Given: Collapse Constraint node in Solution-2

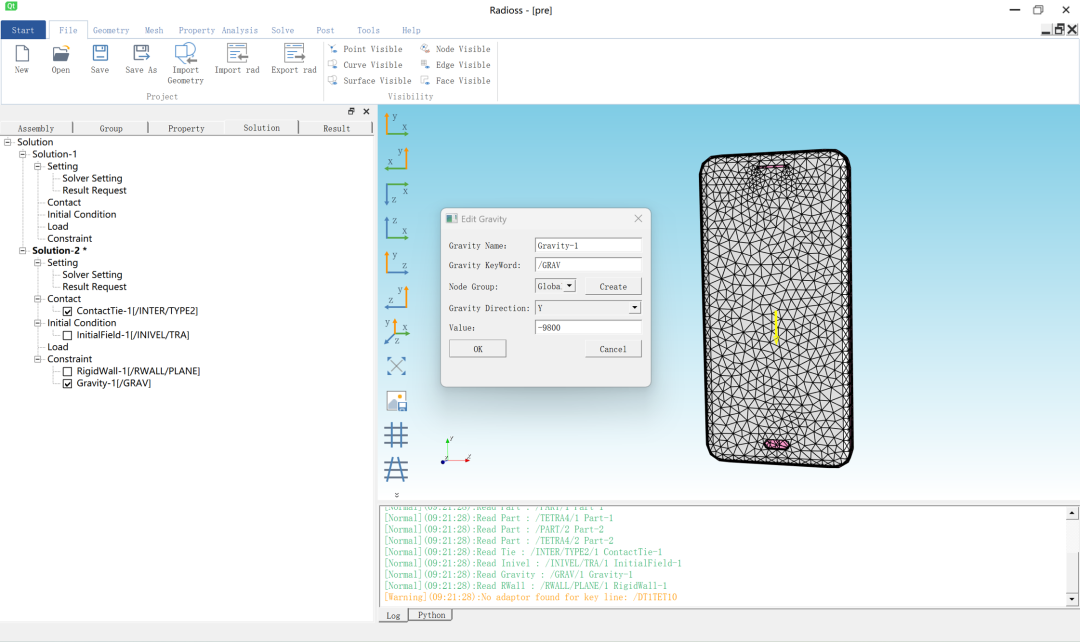Looking at the screenshot, I should 38,359.
